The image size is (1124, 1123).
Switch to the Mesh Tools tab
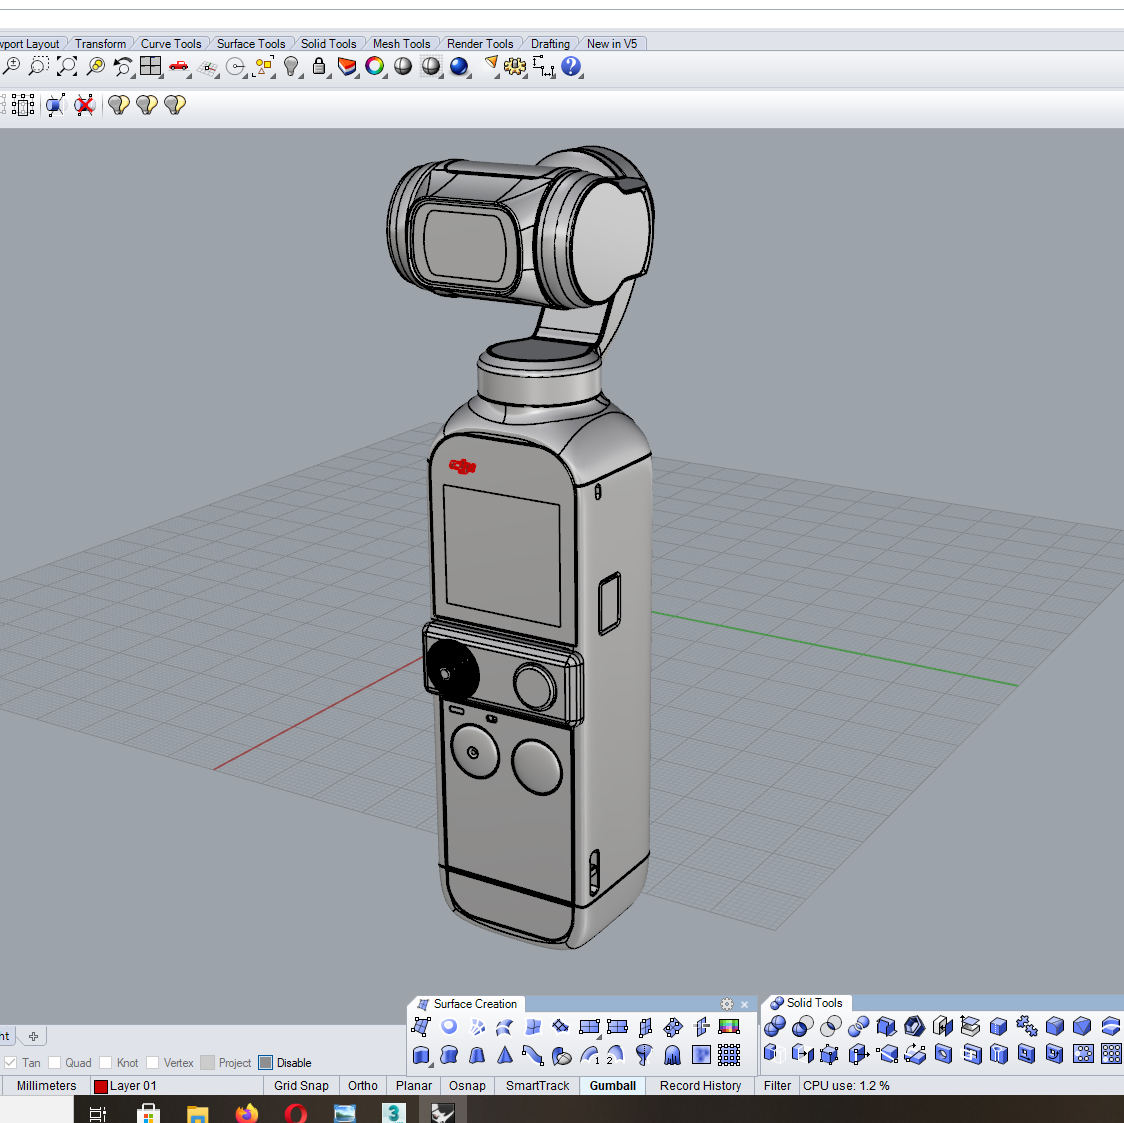(401, 44)
